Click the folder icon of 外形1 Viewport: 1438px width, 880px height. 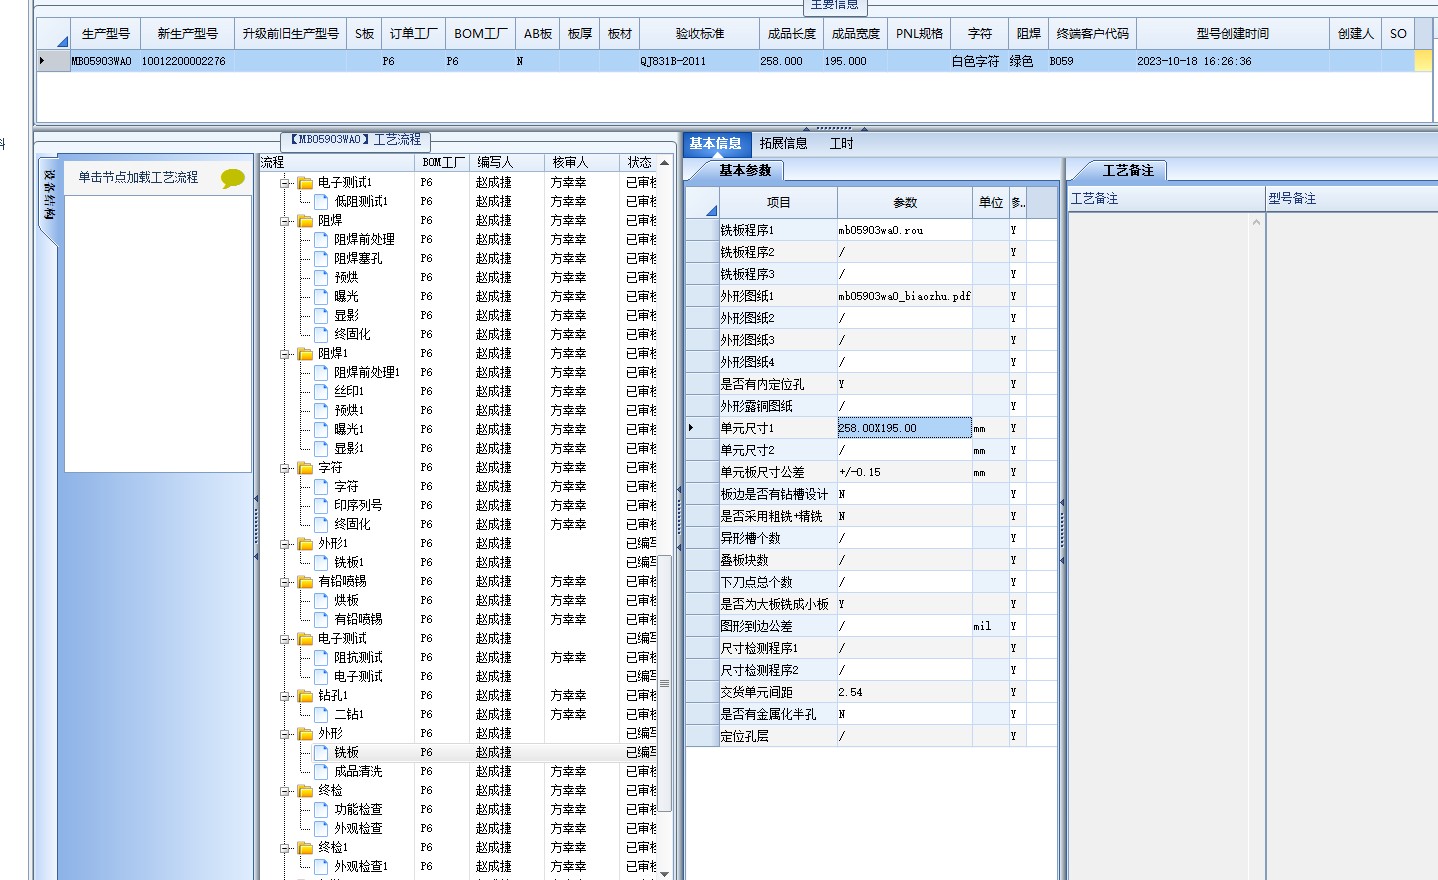point(306,544)
